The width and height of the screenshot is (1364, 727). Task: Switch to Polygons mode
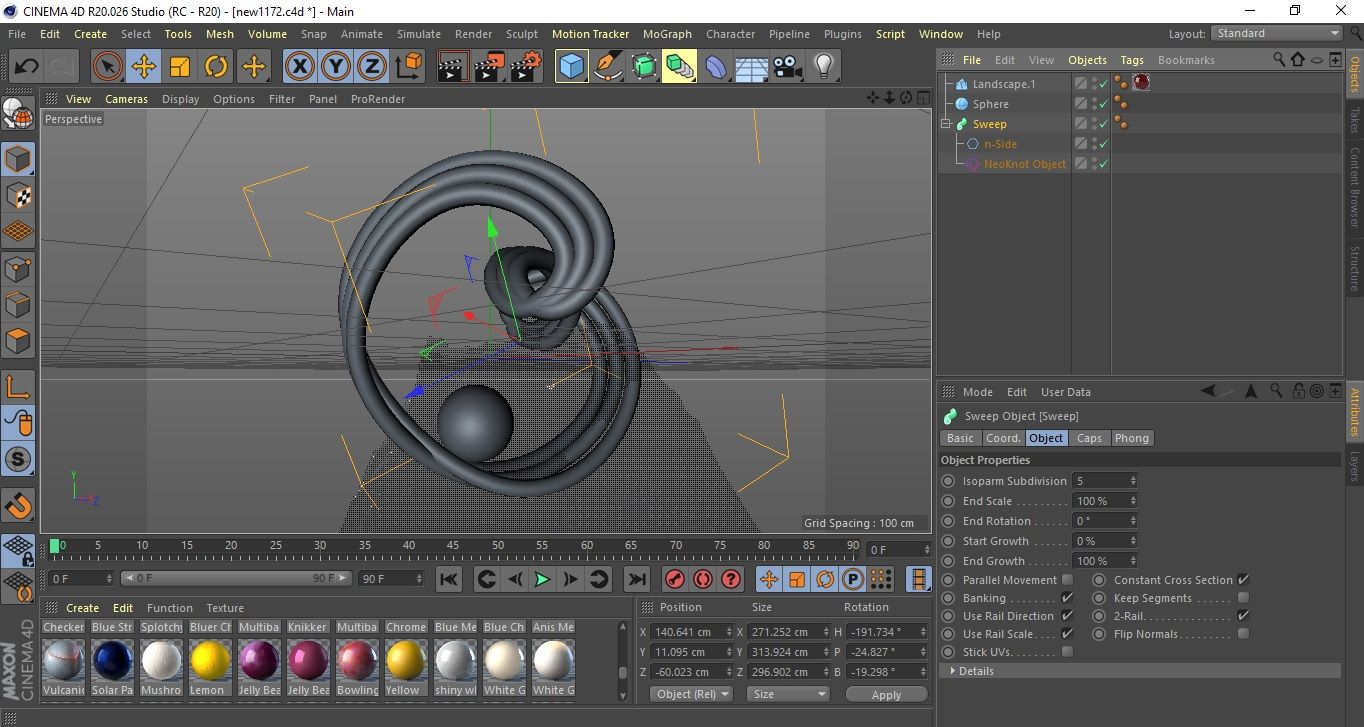pos(18,340)
